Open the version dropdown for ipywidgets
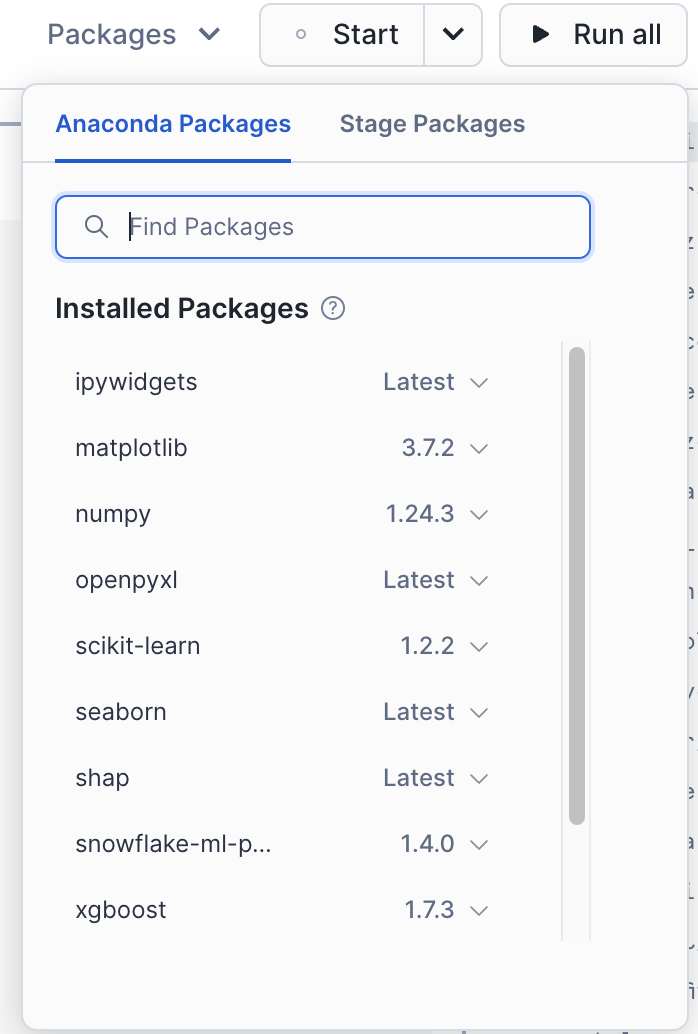The width and height of the screenshot is (698, 1034). 478,382
